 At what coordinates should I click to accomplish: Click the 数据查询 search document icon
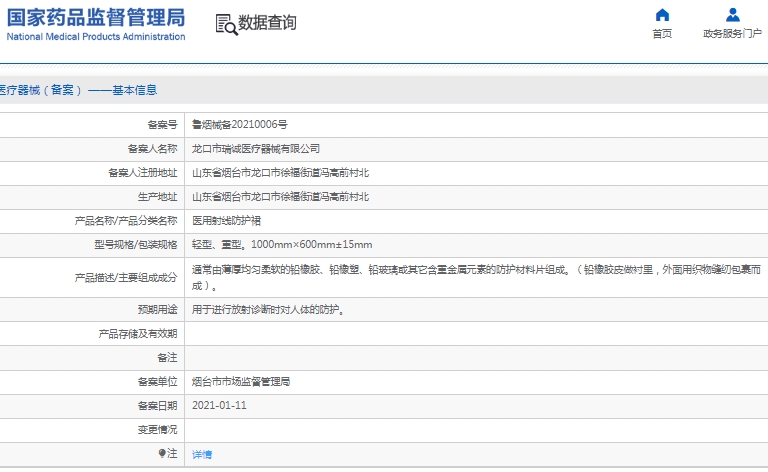[x=226, y=24]
